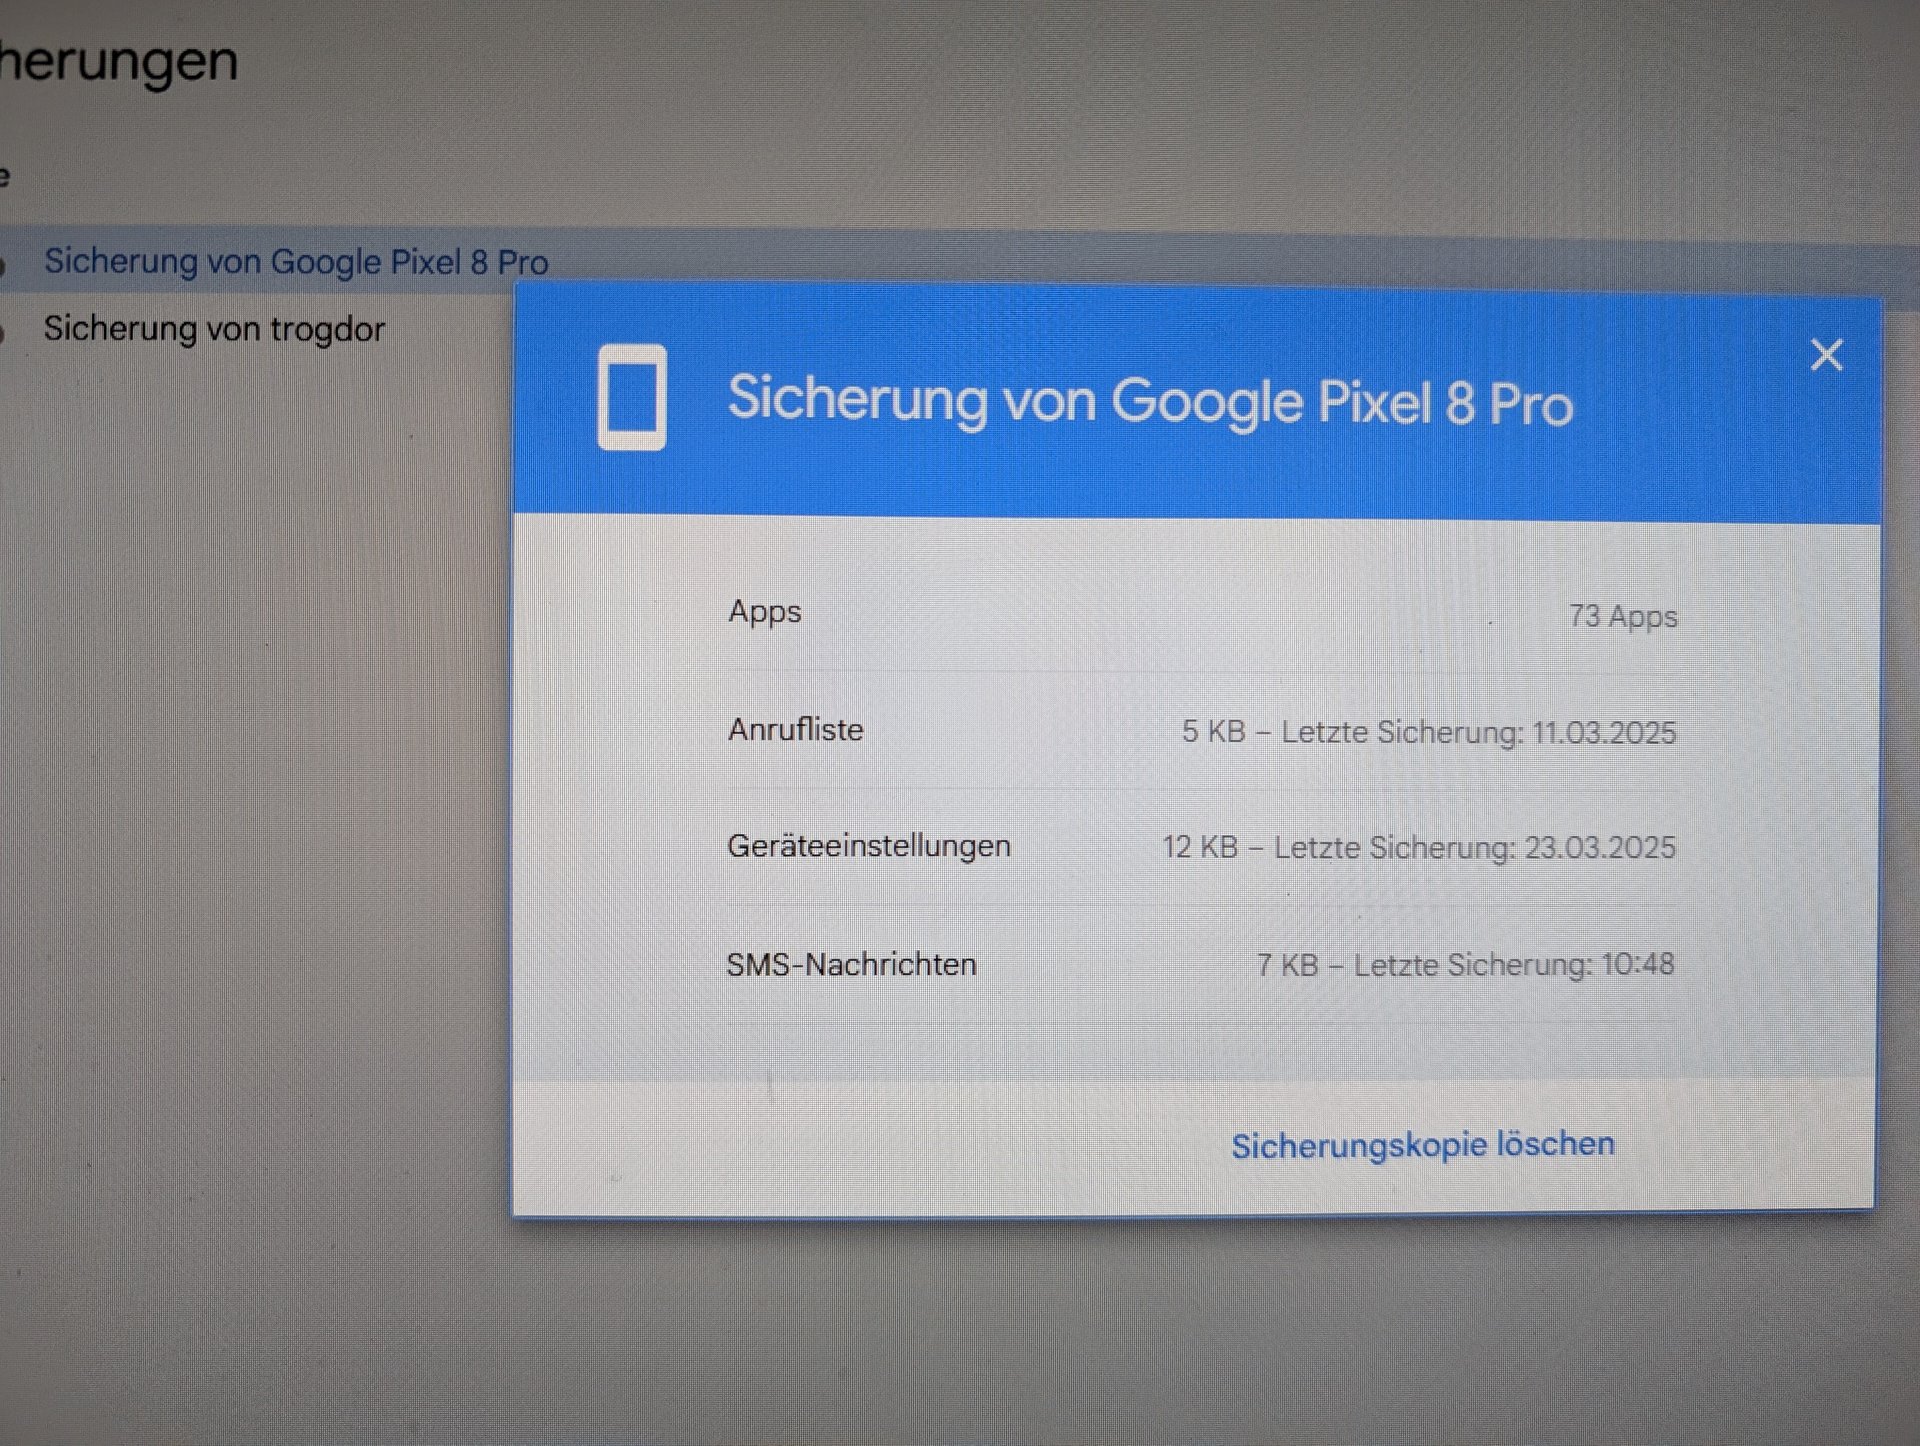Click Sicherungskopie löschen link
This screenshot has width=1920, height=1446.
1422,1144
